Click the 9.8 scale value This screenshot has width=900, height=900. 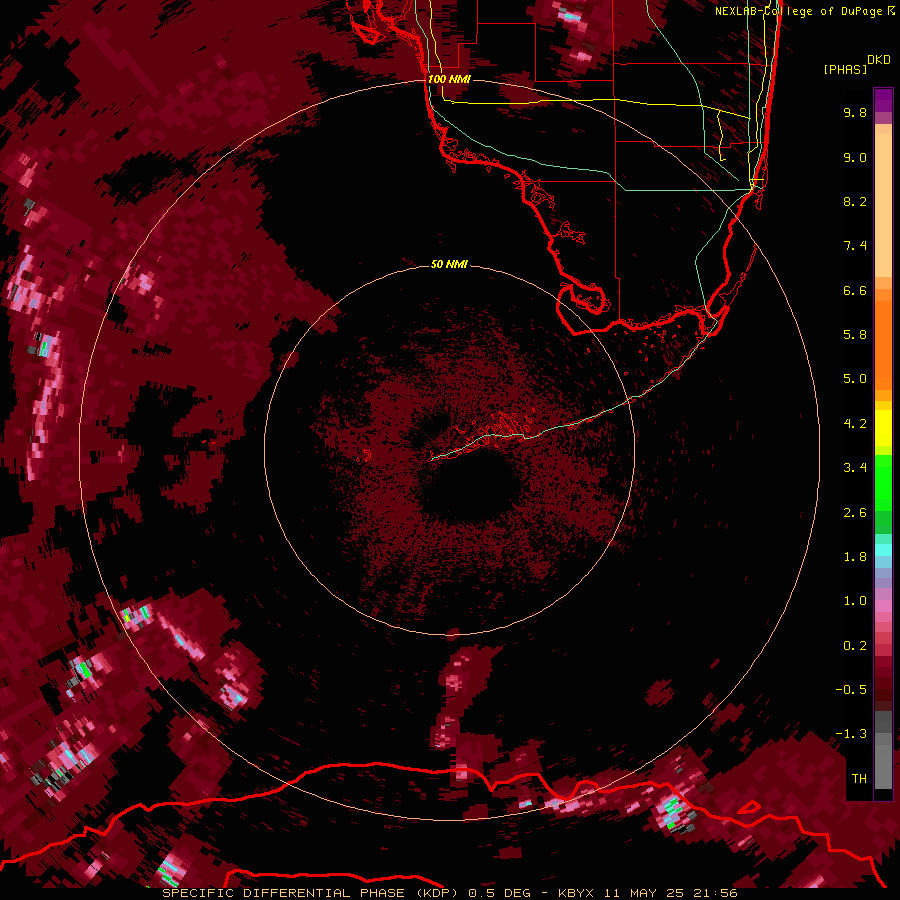click(x=855, y=112)
